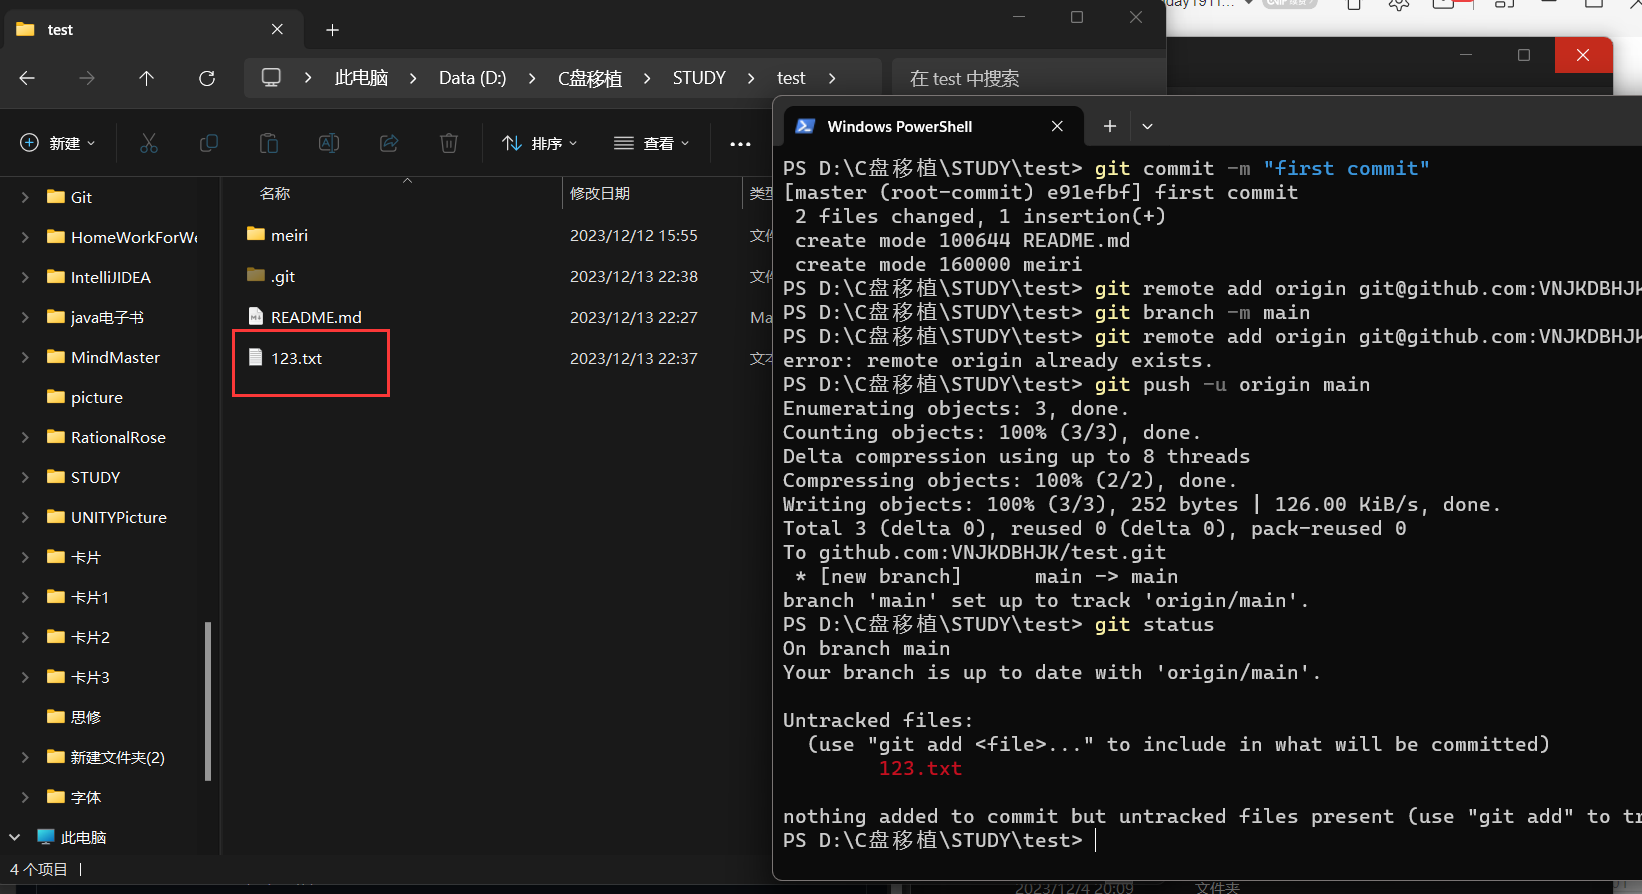Open the See more ellipsis menu
This screenshot has width=1642, height=894.
tap(740, 144)
